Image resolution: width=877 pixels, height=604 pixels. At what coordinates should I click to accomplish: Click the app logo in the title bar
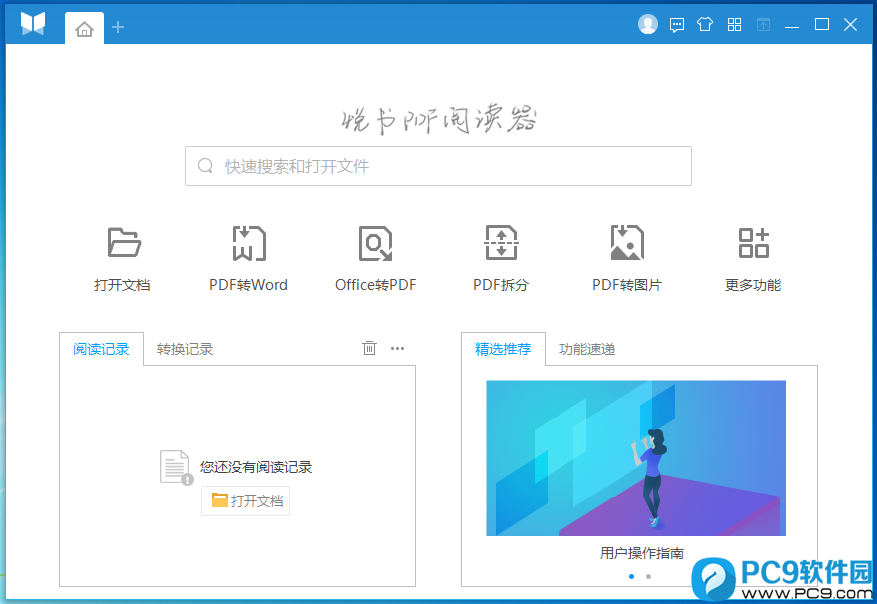(33, 23)
